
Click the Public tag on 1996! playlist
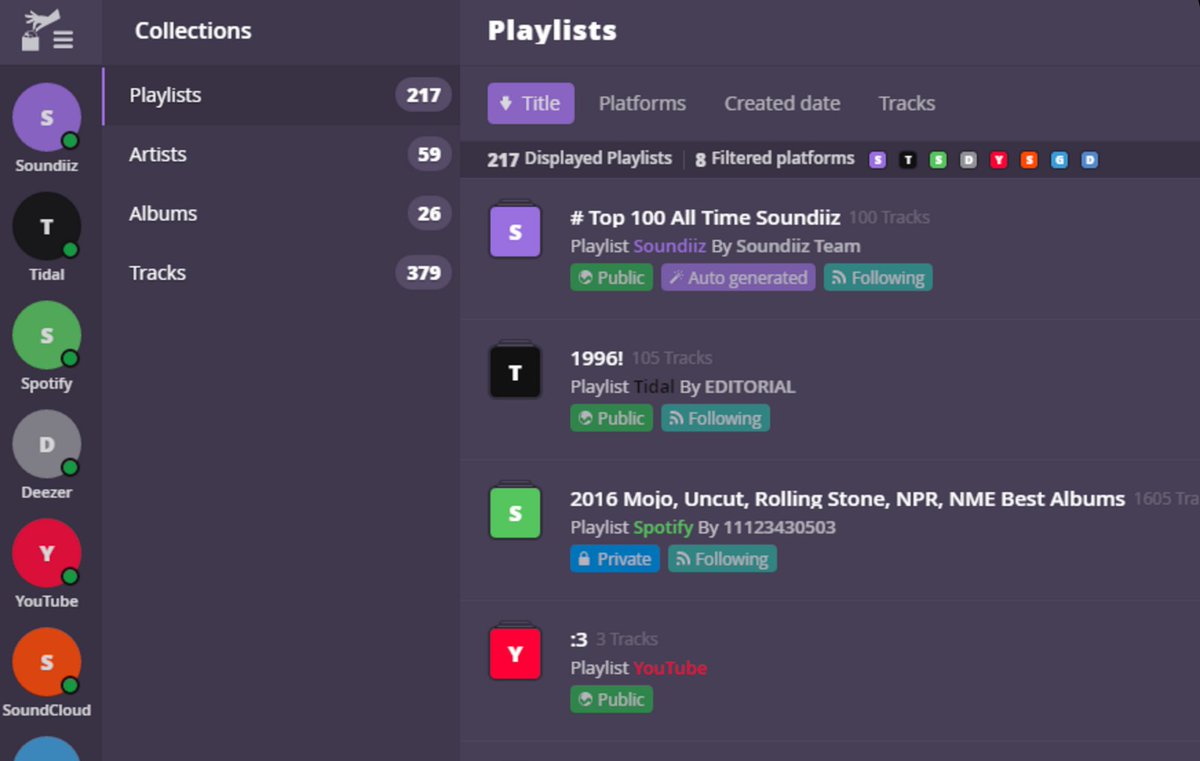612,418
